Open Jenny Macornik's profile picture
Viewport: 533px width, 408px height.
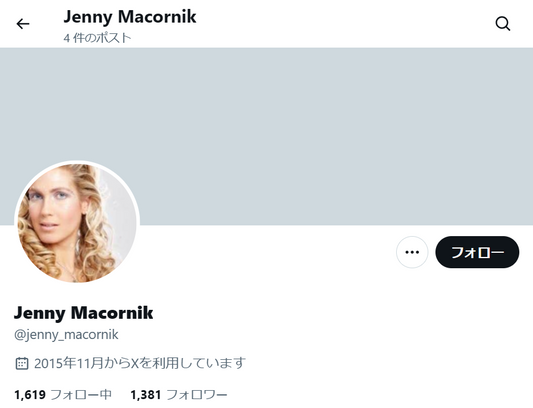point(77,223)
